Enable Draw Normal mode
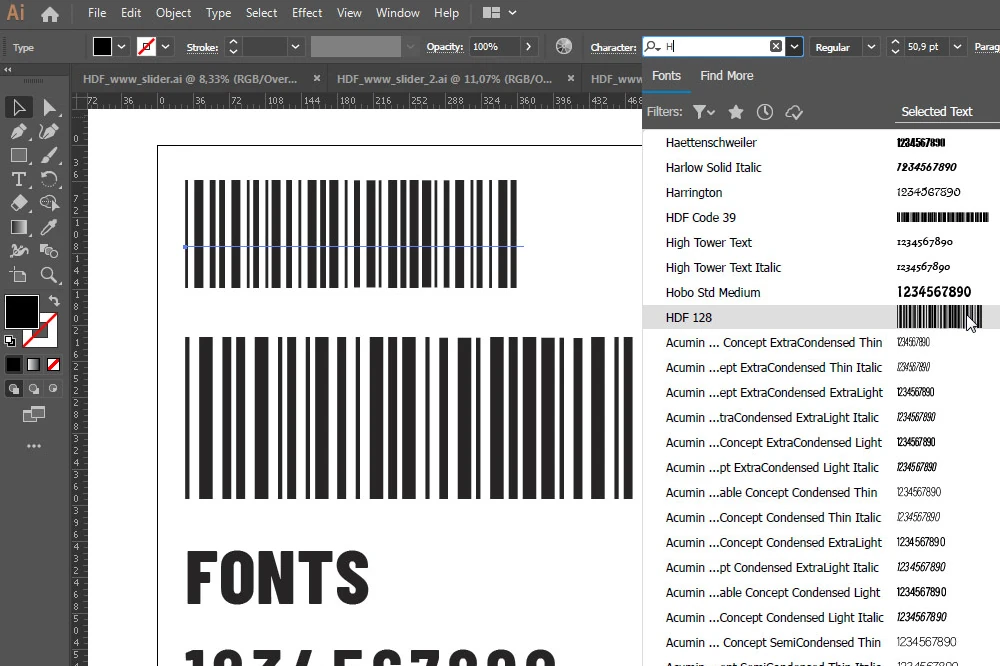The height and width of the screenshot is (666, 1000). [x=13, y=388]
